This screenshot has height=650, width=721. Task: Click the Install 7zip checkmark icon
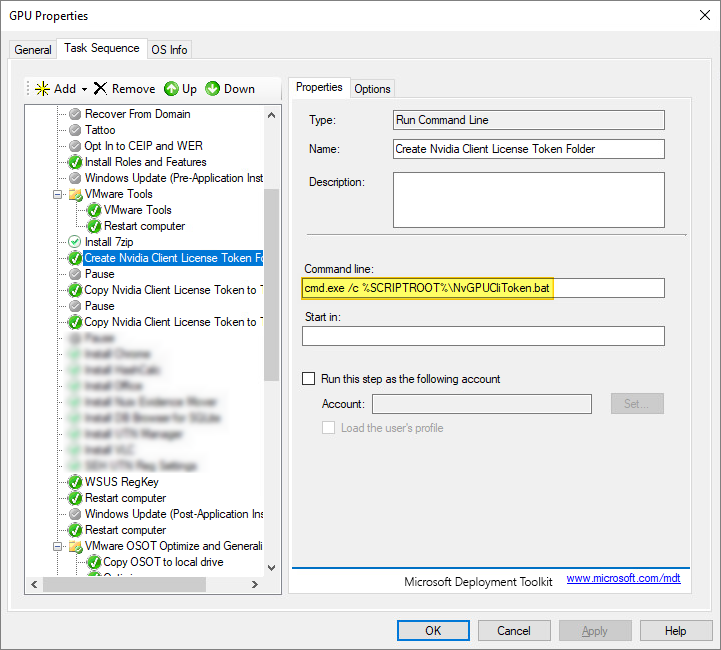pyautogui.click(x=75, y=242)
